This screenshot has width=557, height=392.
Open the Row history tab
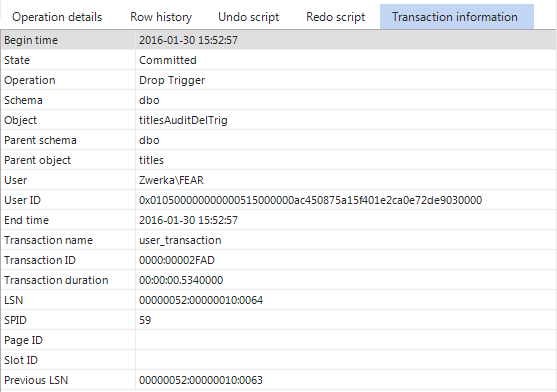161,17
